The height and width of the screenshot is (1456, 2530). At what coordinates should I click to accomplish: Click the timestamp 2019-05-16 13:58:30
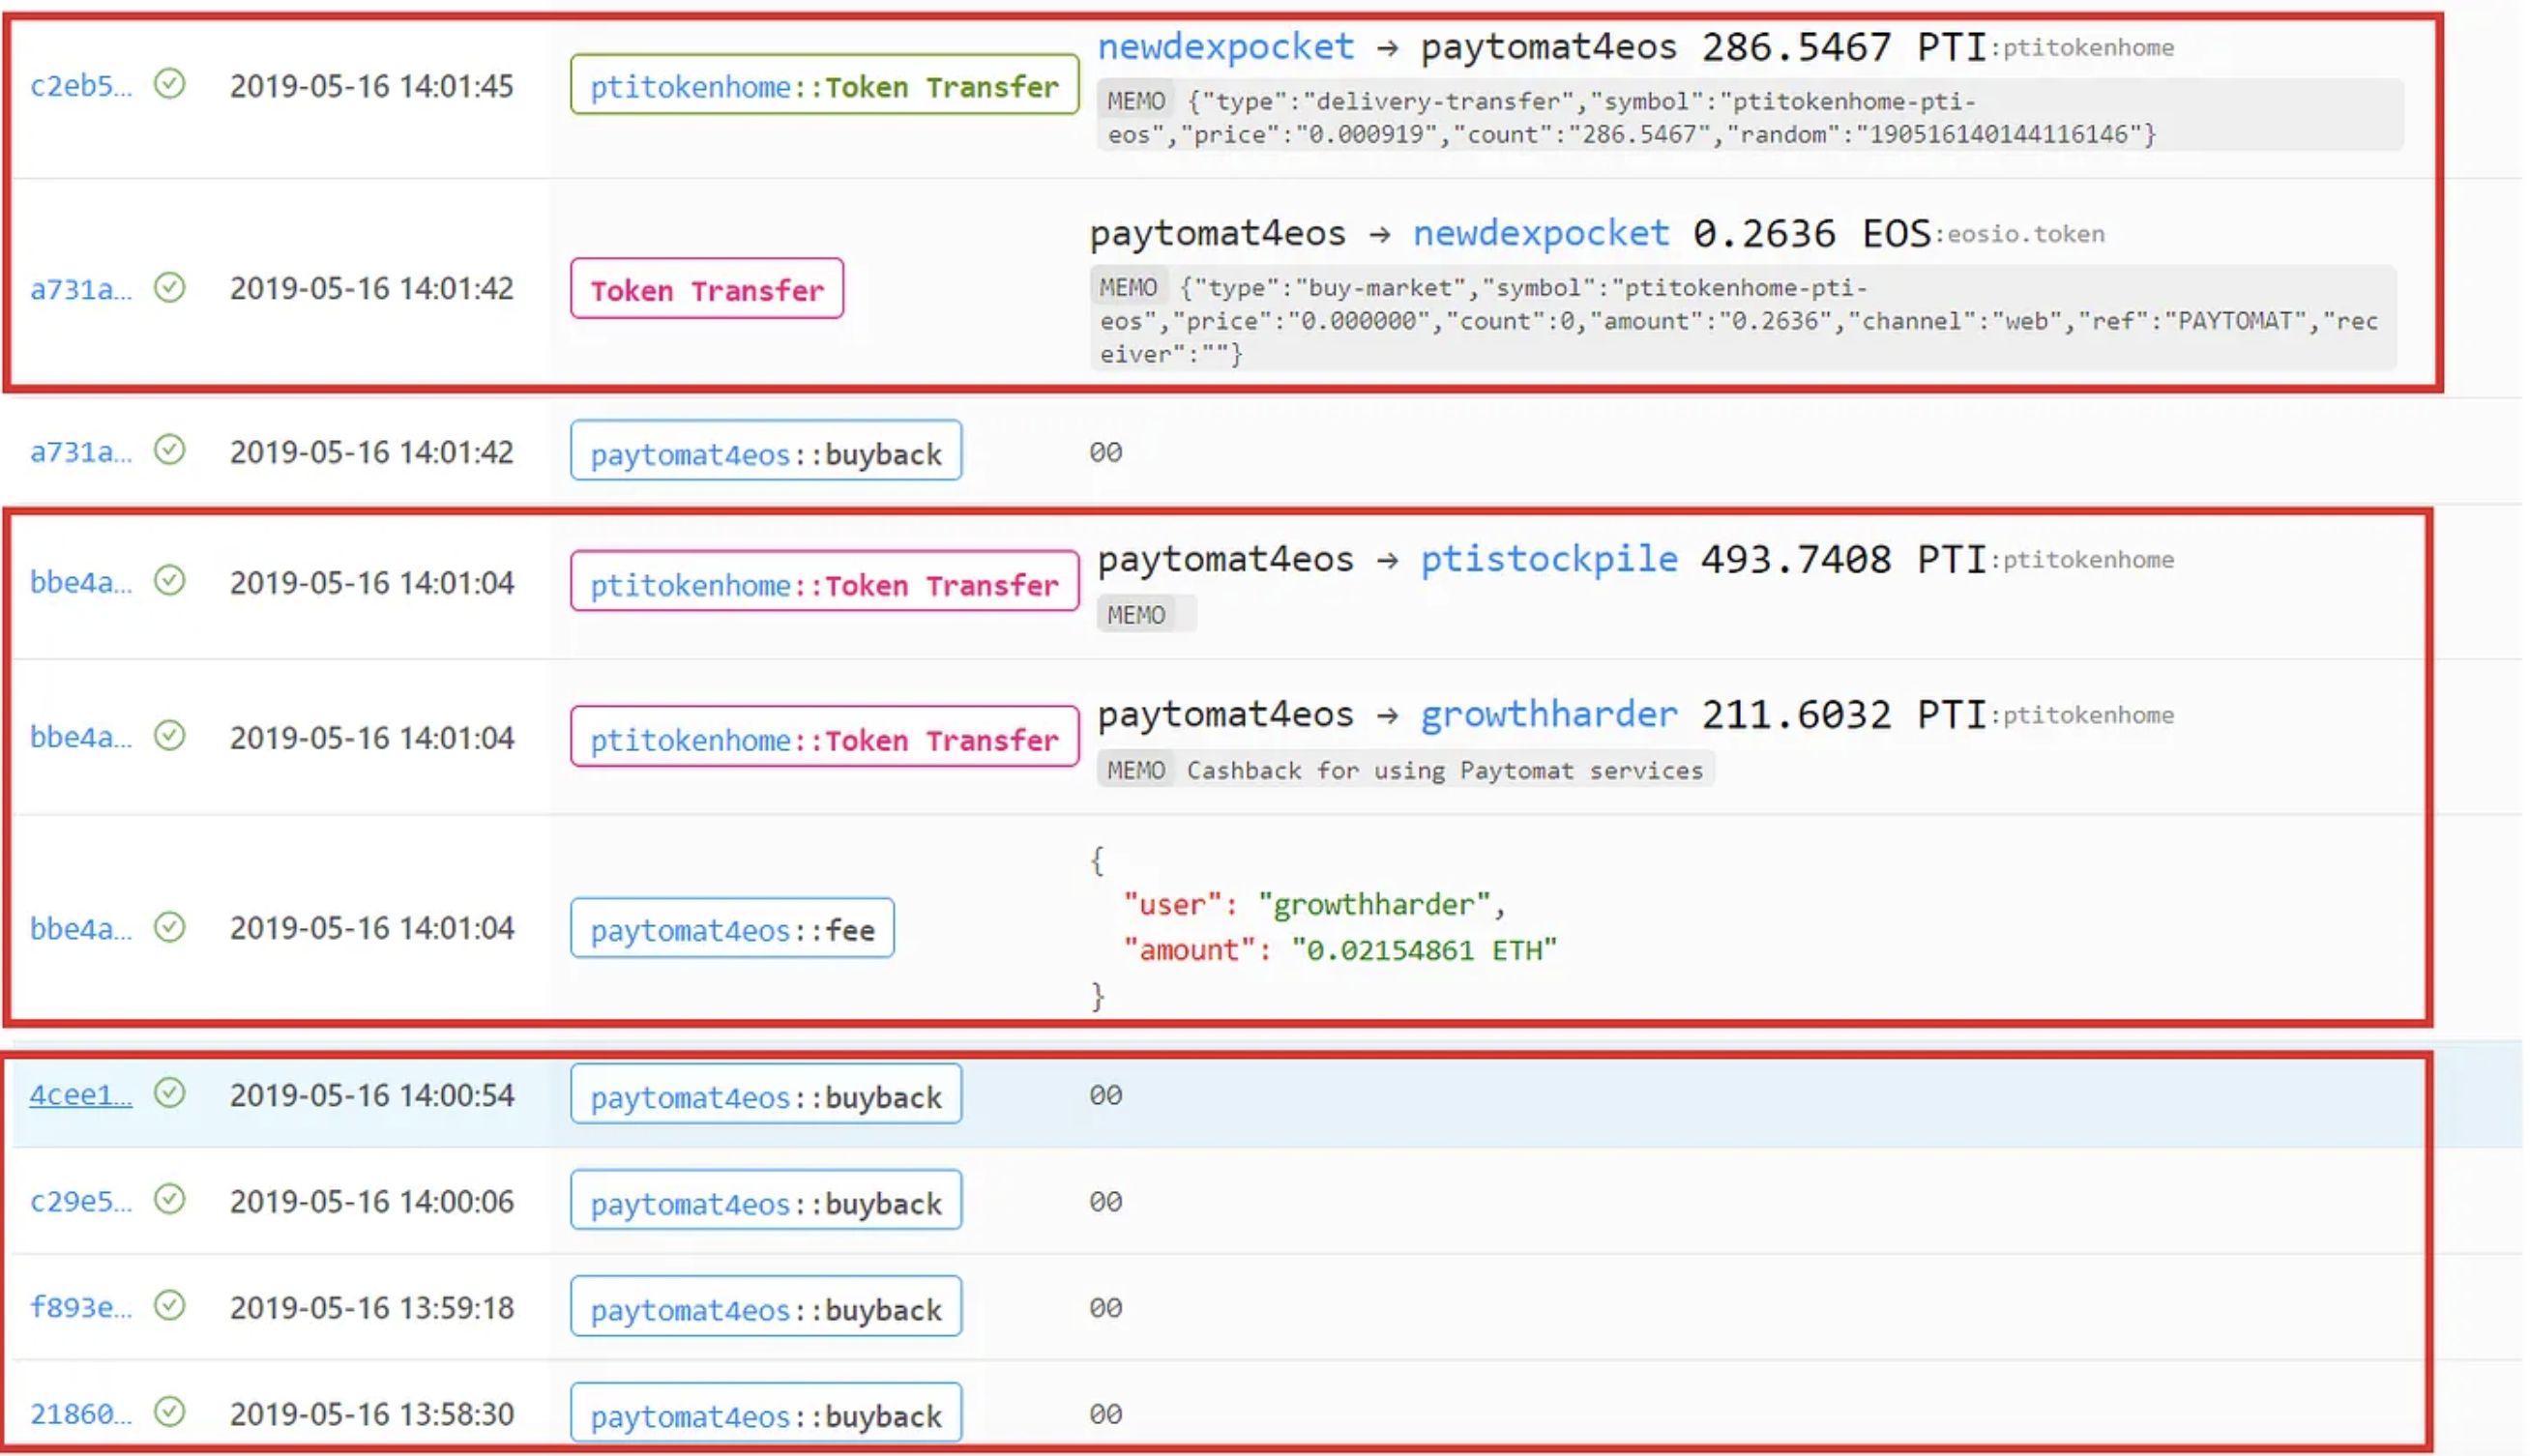pos(372,1414)
